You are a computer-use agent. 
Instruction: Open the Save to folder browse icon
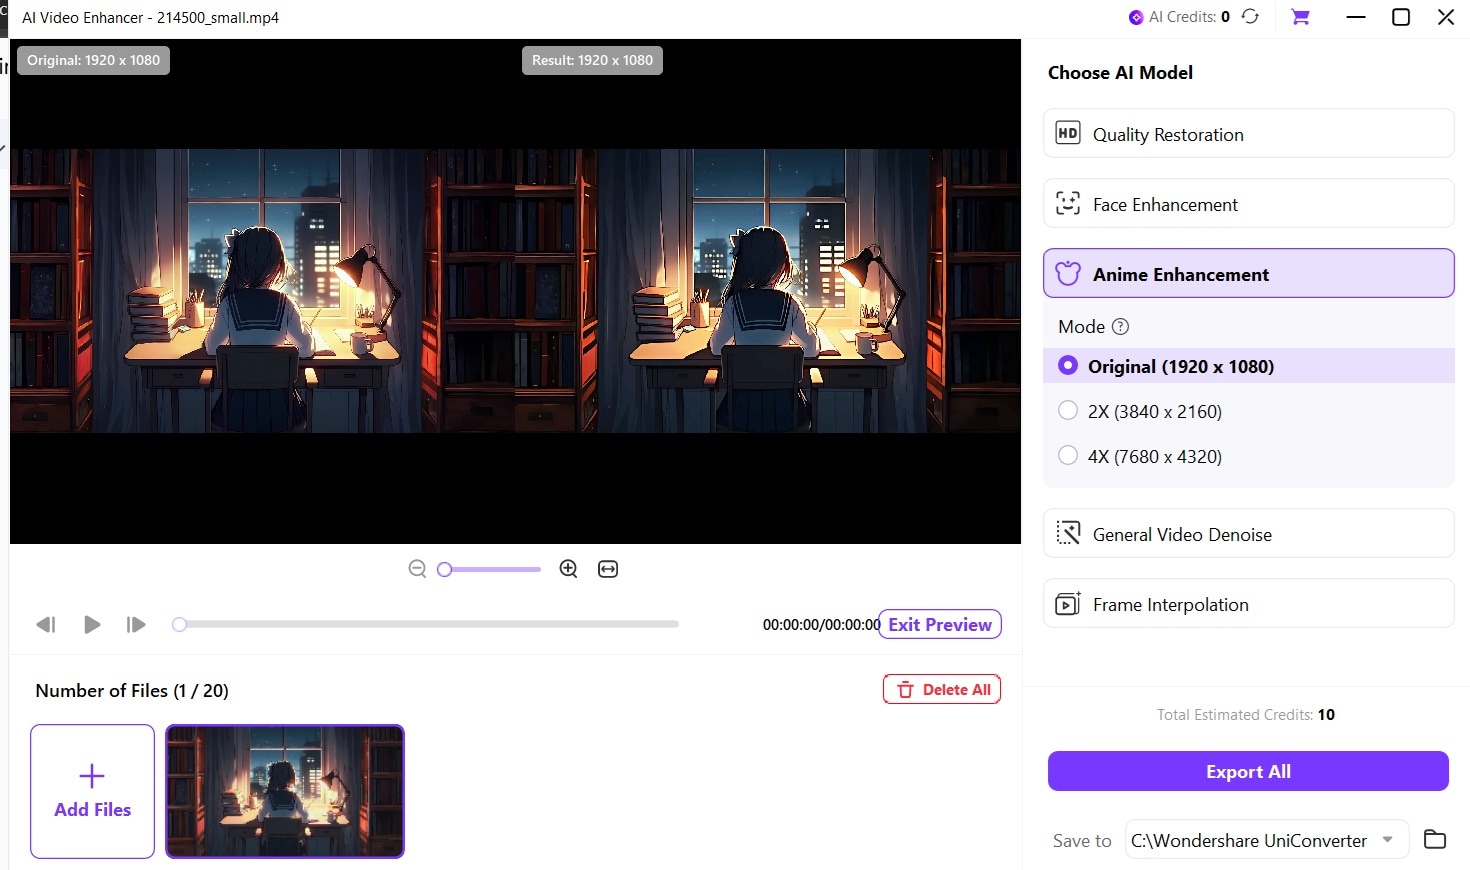click(x=1435, y=839)
